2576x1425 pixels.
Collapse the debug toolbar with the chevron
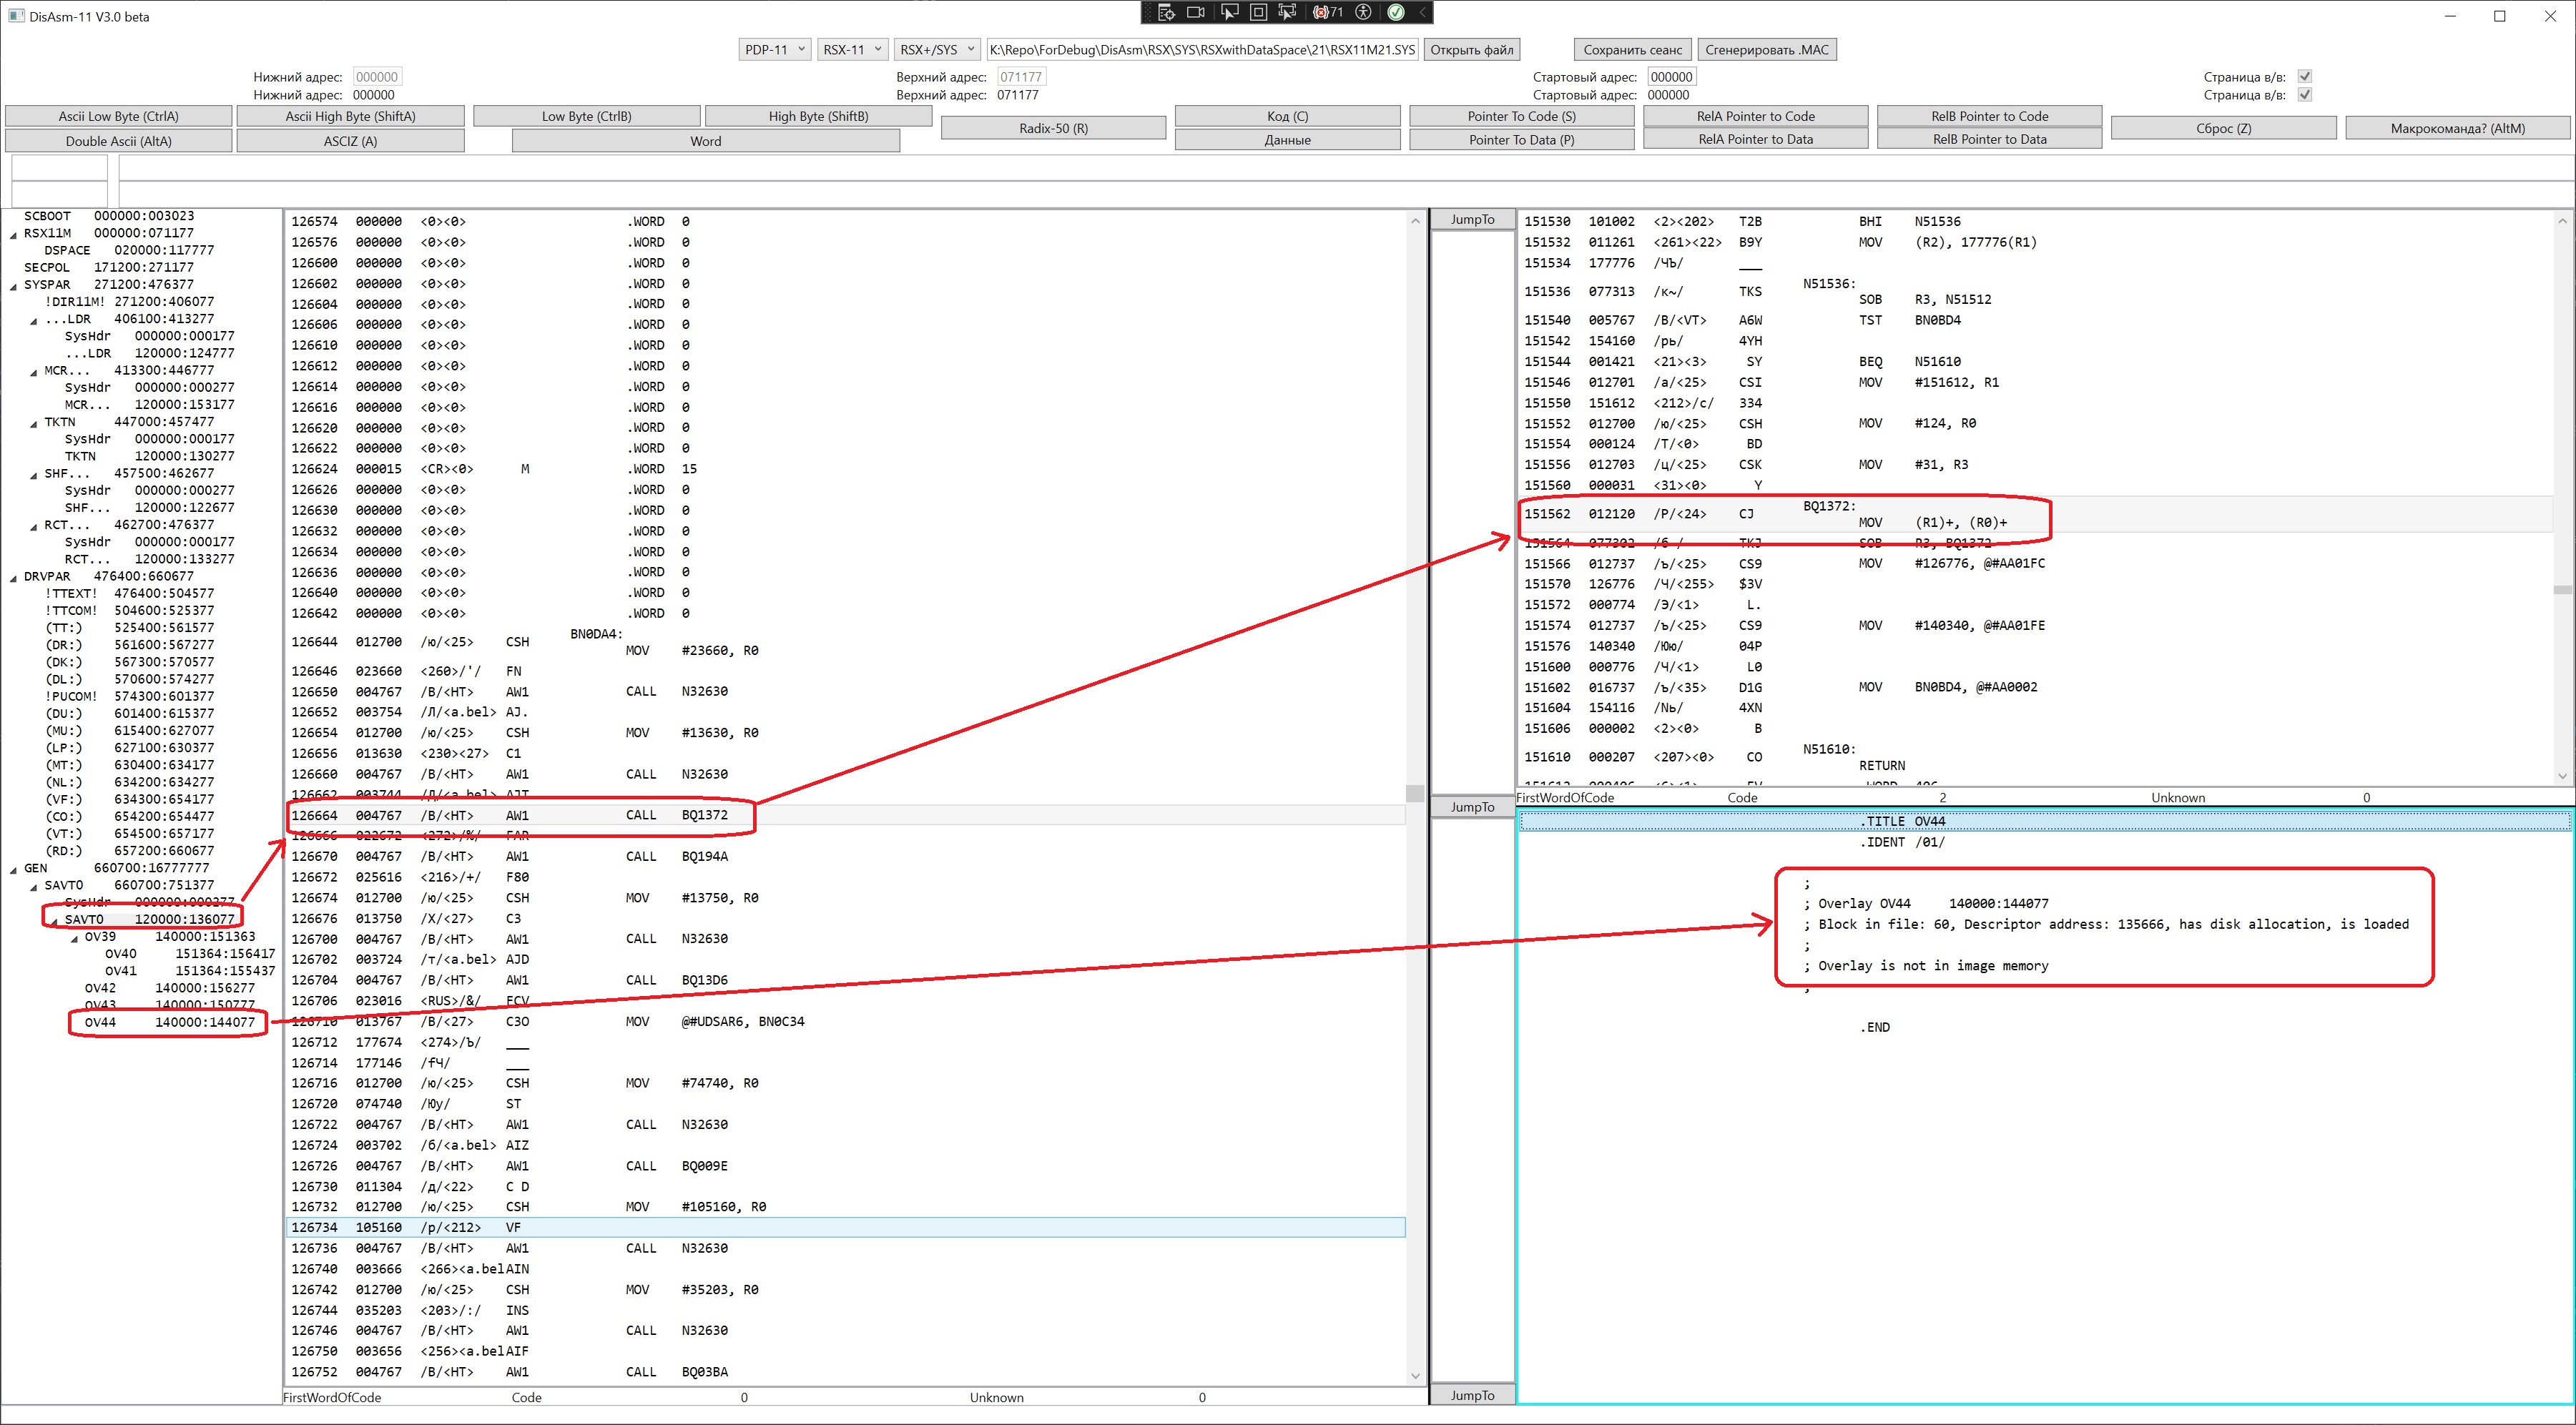tap(1423, 12)
